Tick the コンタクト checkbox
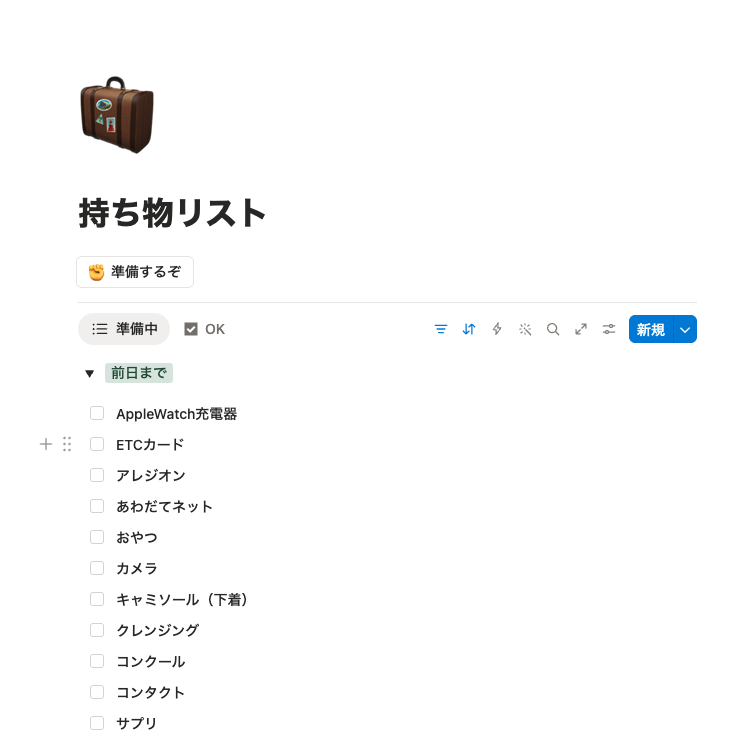This screenshot has width=729, height=739. pos(97,692)
